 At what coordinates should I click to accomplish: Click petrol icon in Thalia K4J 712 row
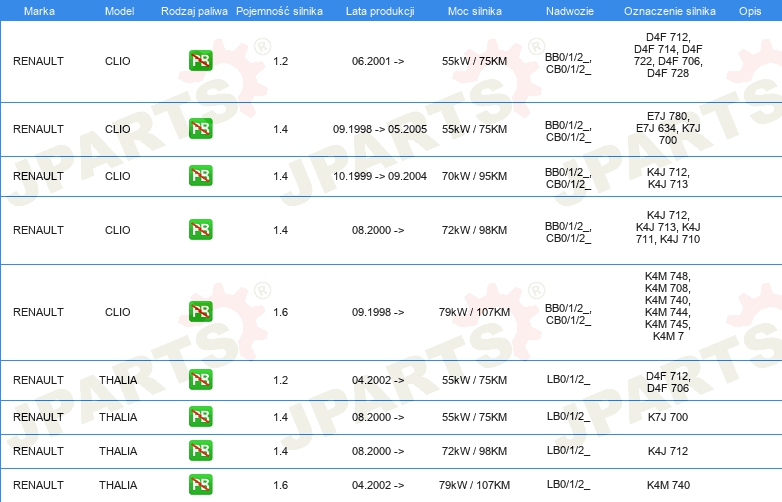pyautogui.click(x=200, y=451)
